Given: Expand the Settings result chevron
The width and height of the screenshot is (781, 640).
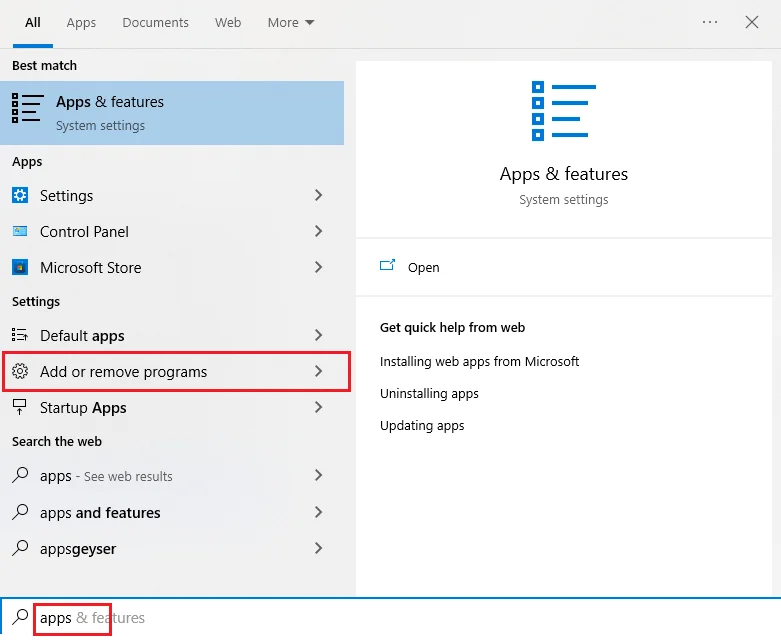Looking at the screenshot, I should [319, 195].
